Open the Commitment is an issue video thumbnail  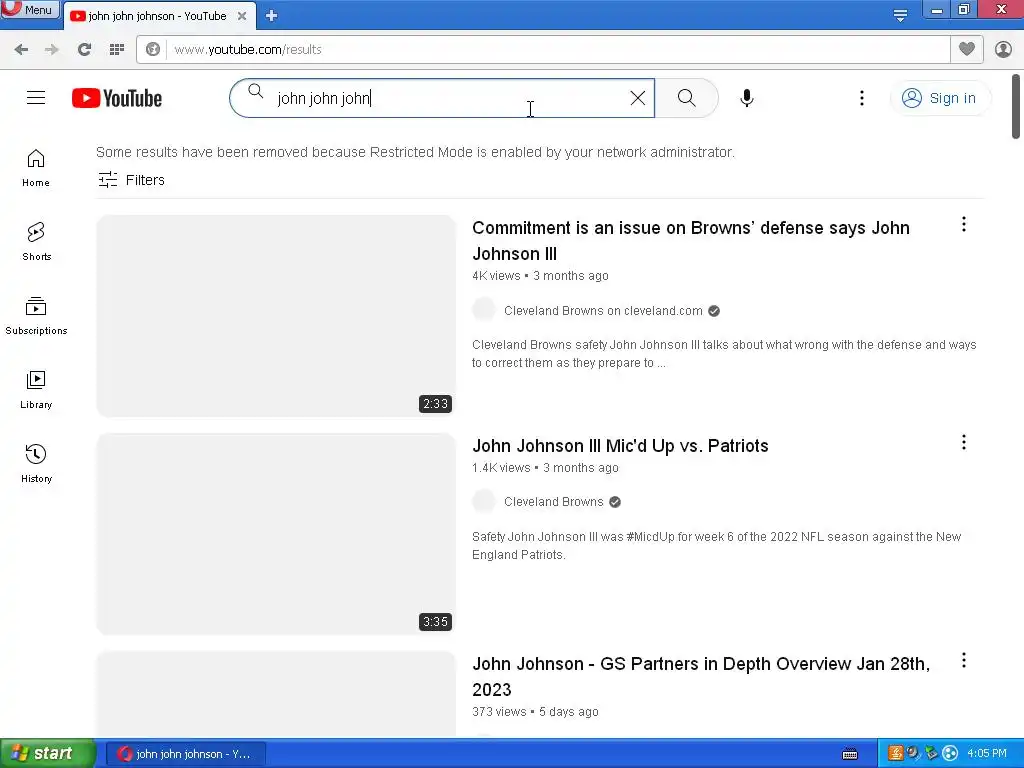pyautogui.click(x=276, y=316)
